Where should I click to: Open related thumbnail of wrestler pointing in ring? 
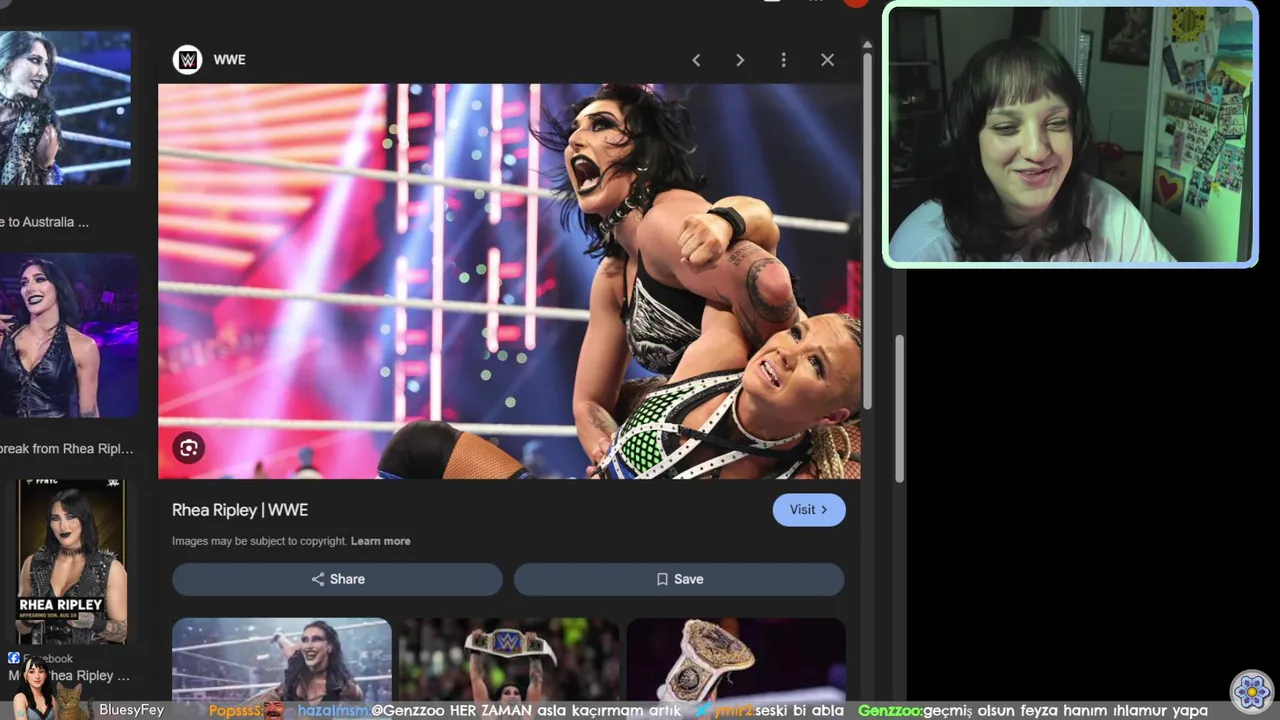click(281, 660)
